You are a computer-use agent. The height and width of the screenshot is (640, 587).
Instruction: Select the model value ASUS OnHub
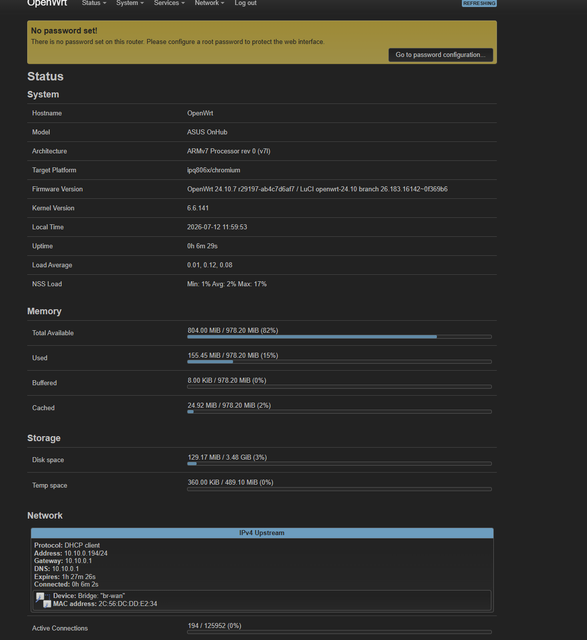[207, 132]
